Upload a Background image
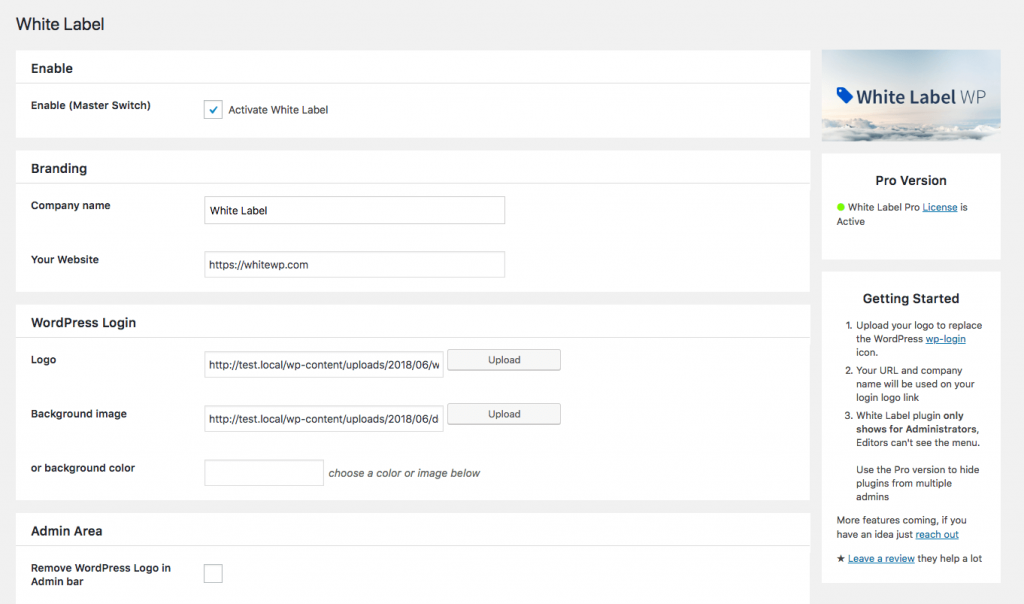1024x604 pixels. tap(504, 414)
